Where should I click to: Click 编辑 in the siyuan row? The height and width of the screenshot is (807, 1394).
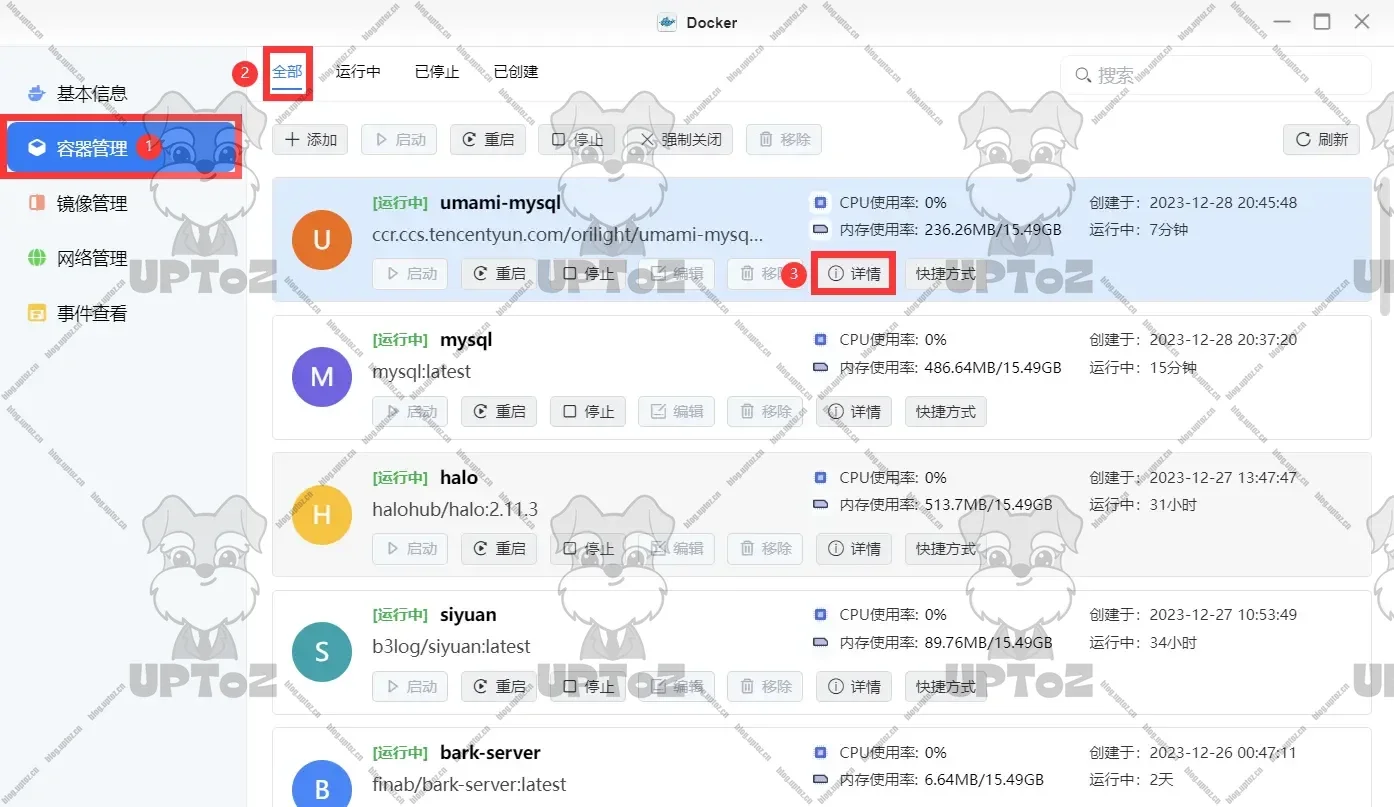[x=677, y=686]
